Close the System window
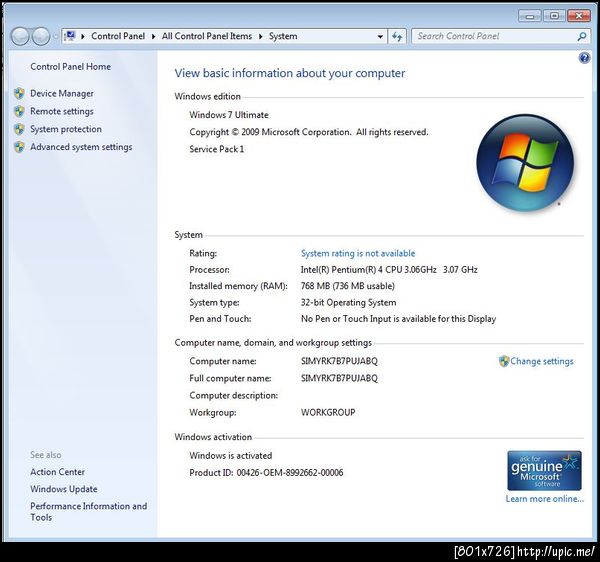This screenshot has height=562, width=600. click(578, 16)
